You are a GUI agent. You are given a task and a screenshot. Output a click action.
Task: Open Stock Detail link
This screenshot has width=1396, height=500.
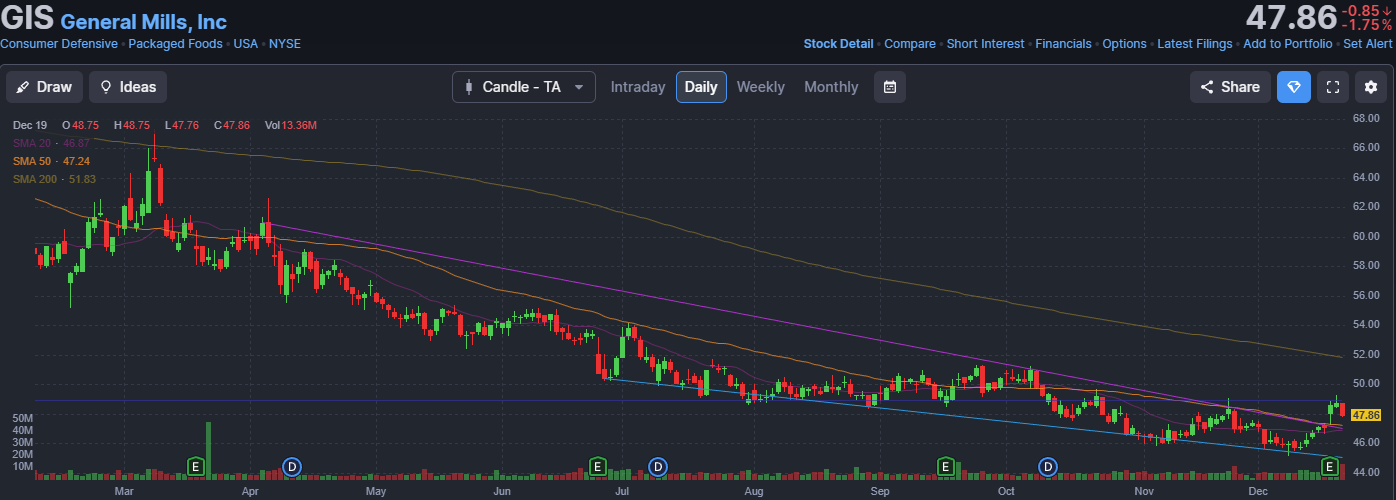(x=838, y=44)
